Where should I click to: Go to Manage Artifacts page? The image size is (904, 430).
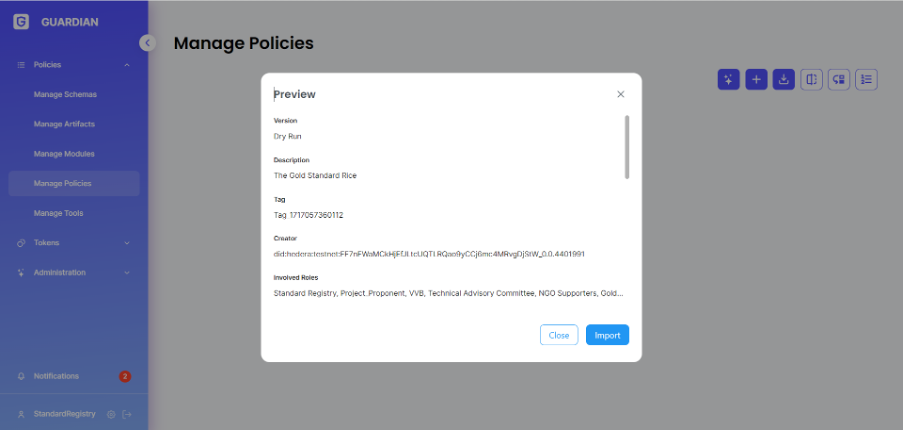point(65,124)
